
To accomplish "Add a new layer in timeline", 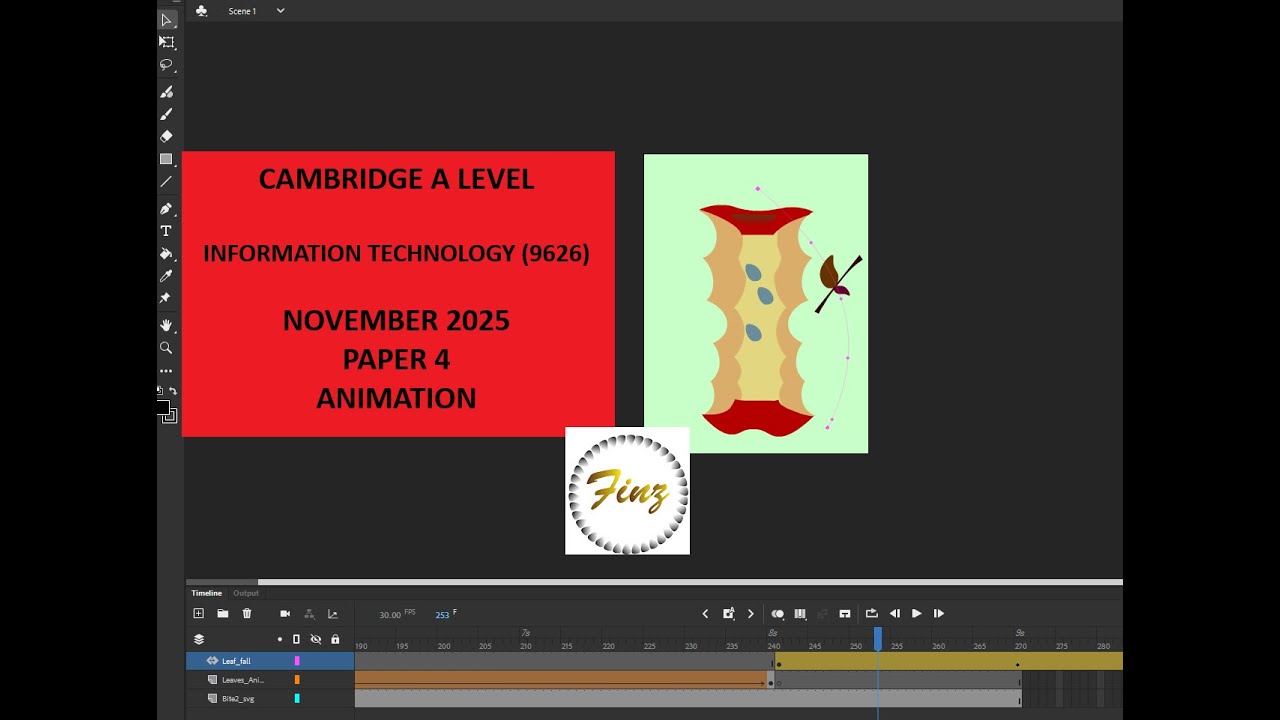I will pos(198,614).
